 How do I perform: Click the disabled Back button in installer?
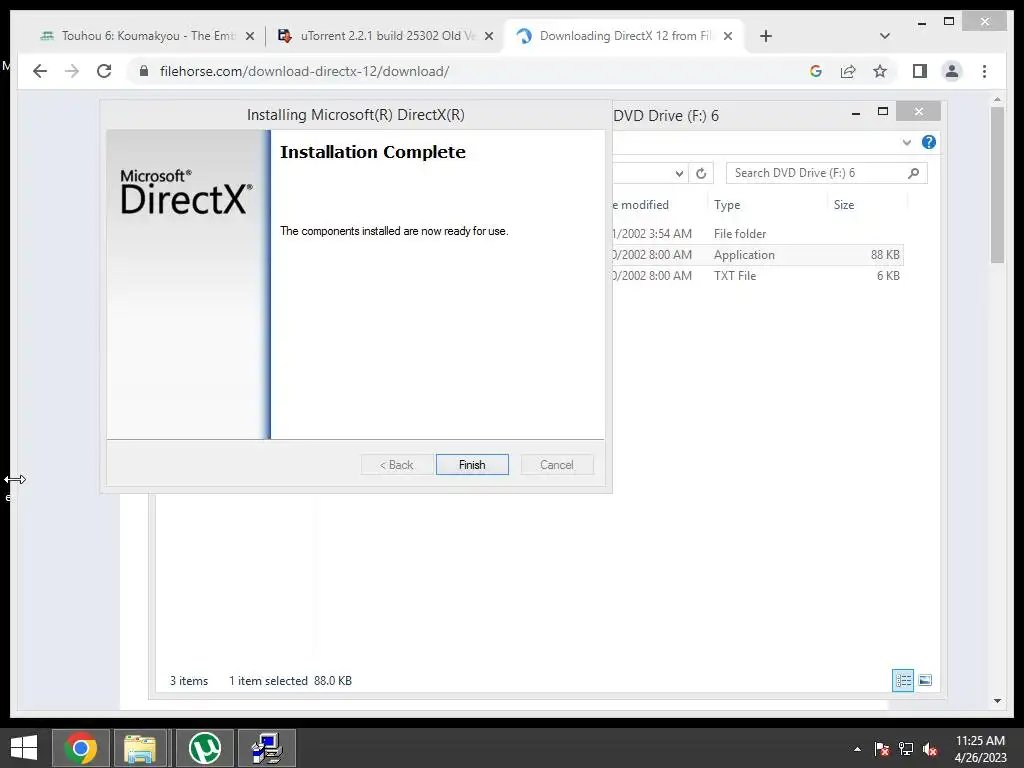397,464
